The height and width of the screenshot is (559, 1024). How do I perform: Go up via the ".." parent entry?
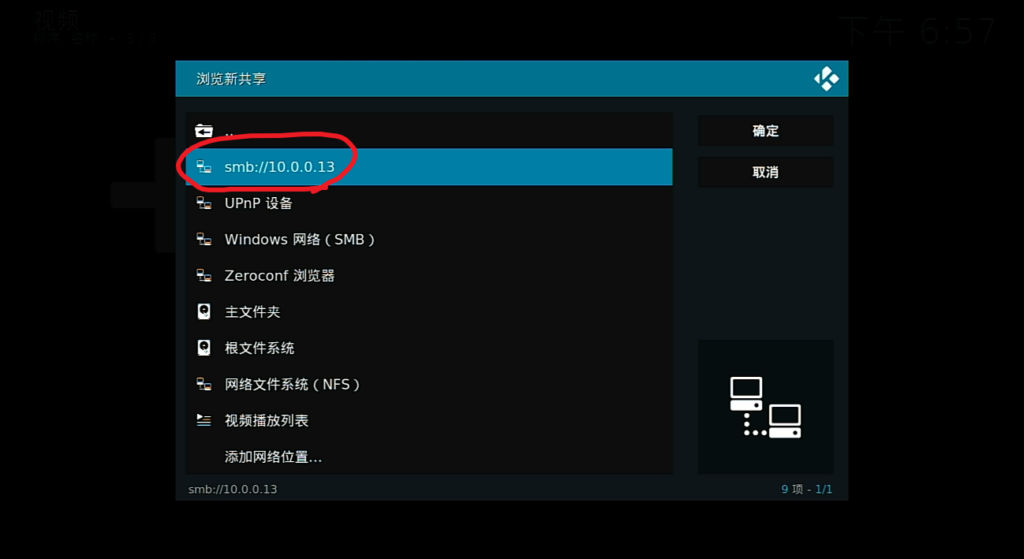click(429, 131)
